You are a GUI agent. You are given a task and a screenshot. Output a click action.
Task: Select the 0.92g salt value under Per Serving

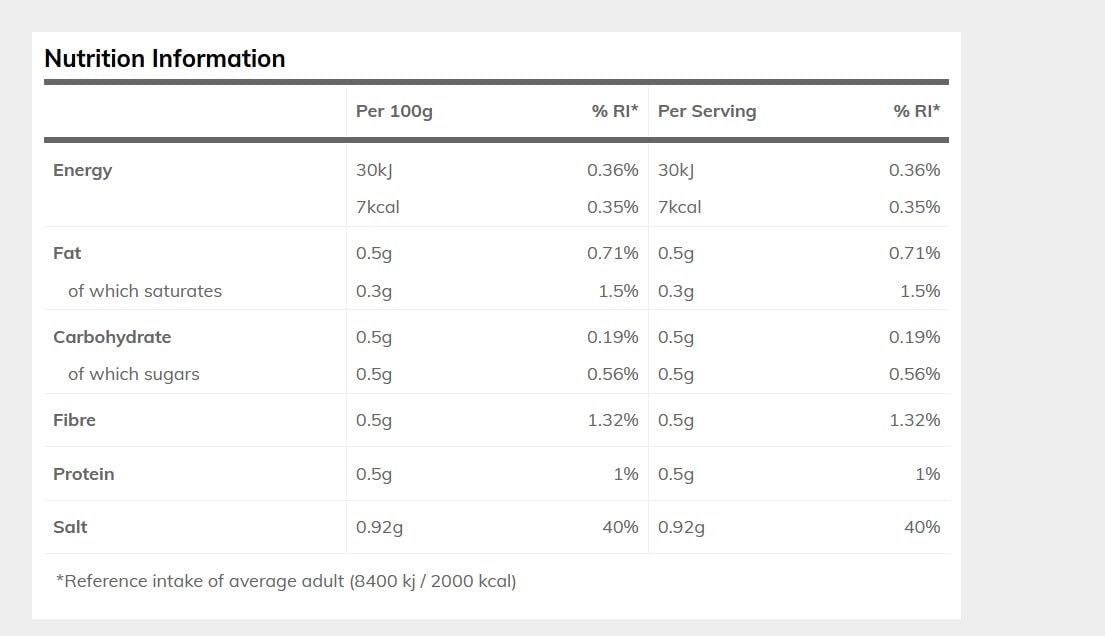coord(681,527)
